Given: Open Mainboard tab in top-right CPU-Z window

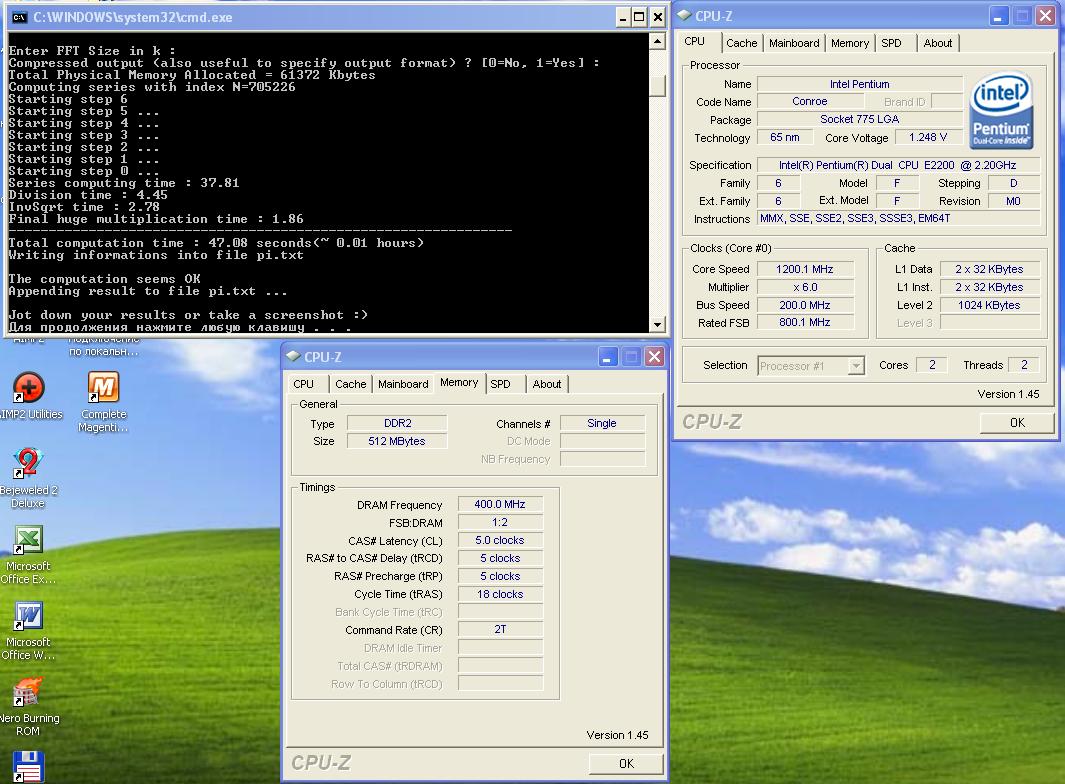Looking at the screenshot, I should 794,43.
